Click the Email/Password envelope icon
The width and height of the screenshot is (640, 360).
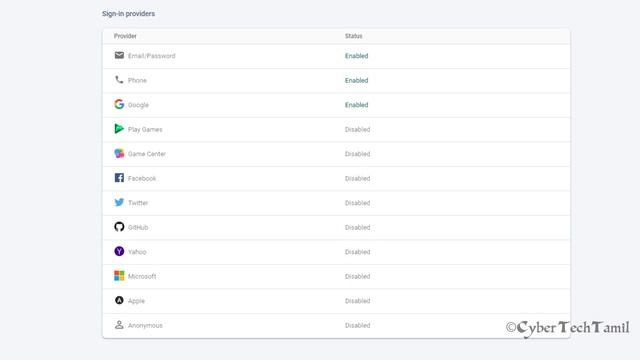pyautogui.click(x=119, y=55)
